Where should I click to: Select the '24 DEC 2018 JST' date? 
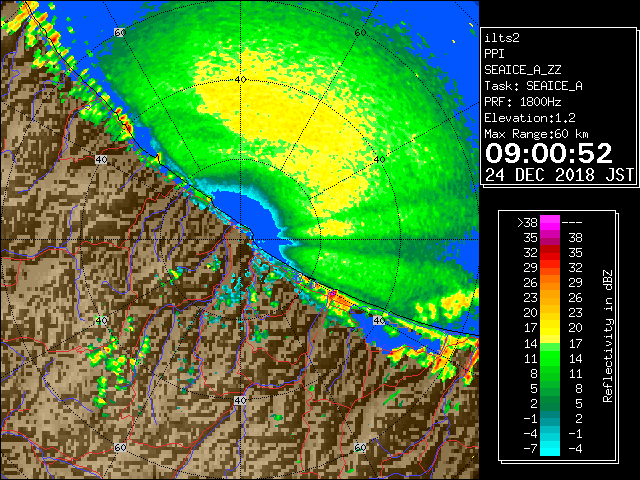559,175
